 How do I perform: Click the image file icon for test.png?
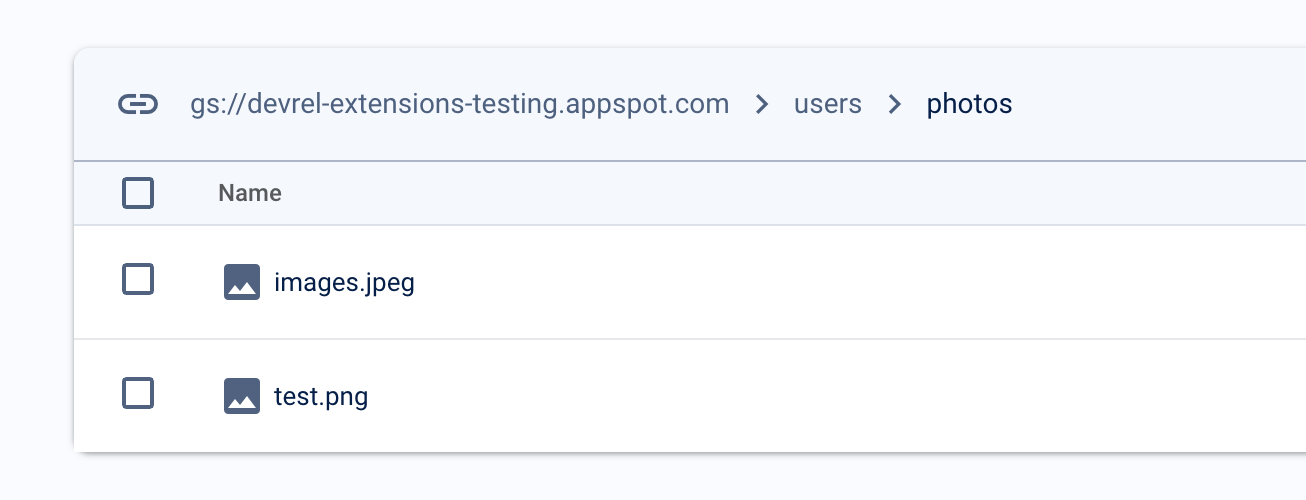(242, 396)
